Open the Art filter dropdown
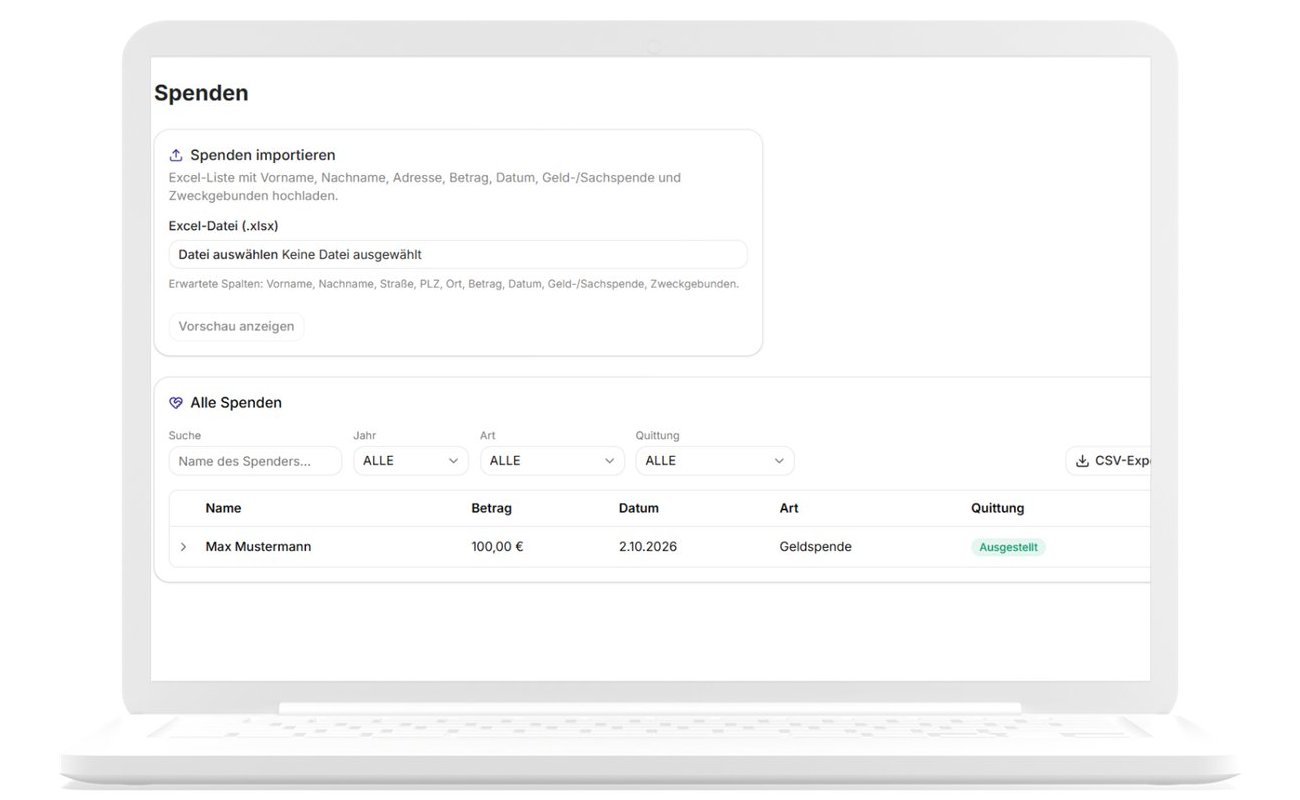The width and height of the screenshot is (1300, 800). (x=552, y=461)
